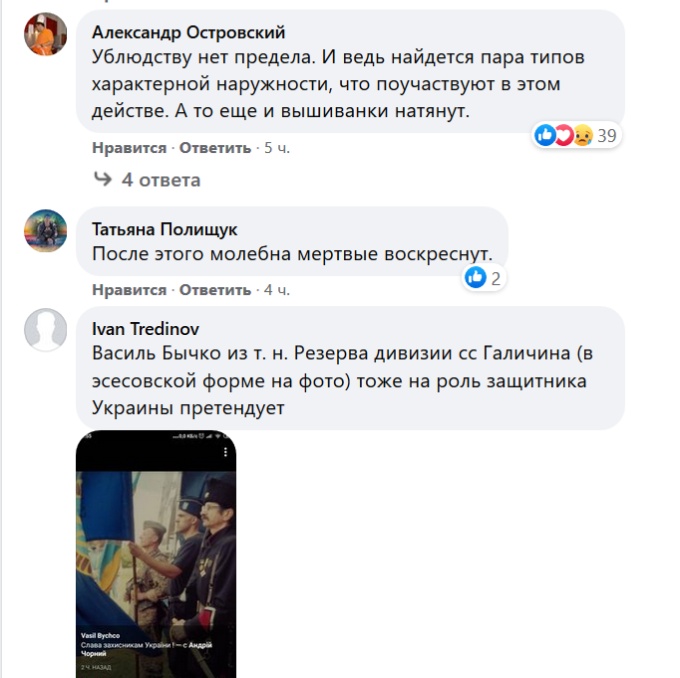This screenshot has height=678, width=680.
Task: Open Ivan Tredinov's default profile avatar
Action: (46, 330)
